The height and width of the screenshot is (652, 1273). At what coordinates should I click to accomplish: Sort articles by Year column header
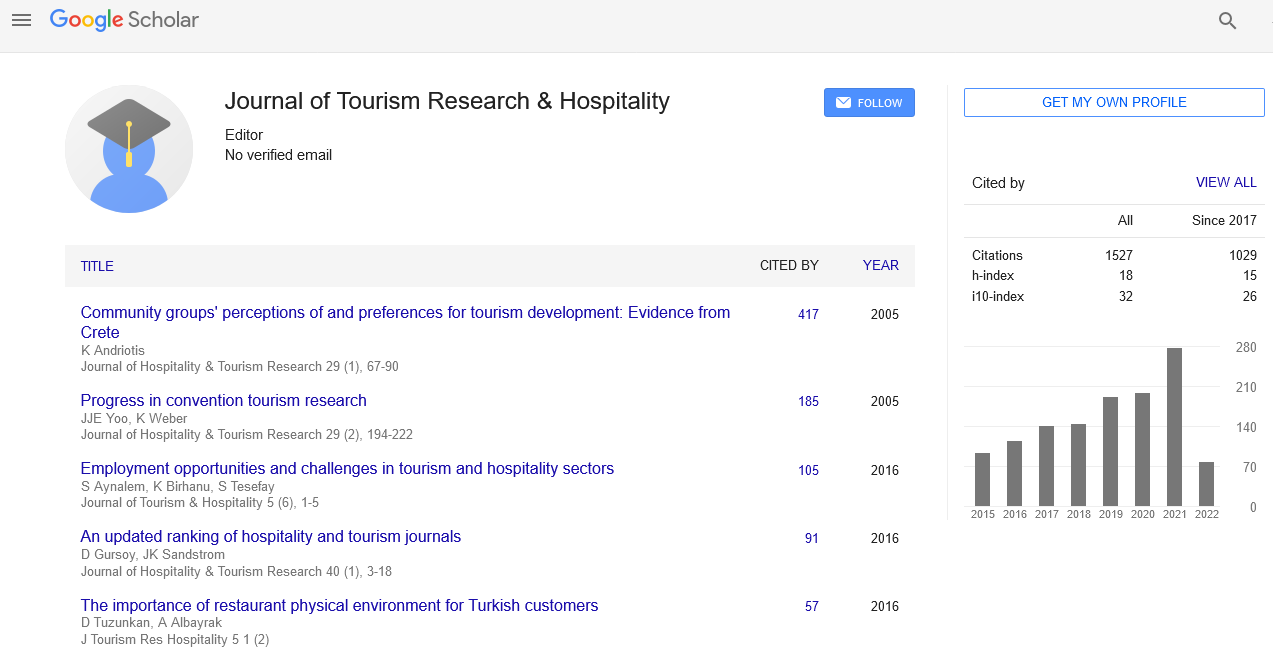pyautogui.click(x=881, y=266)
